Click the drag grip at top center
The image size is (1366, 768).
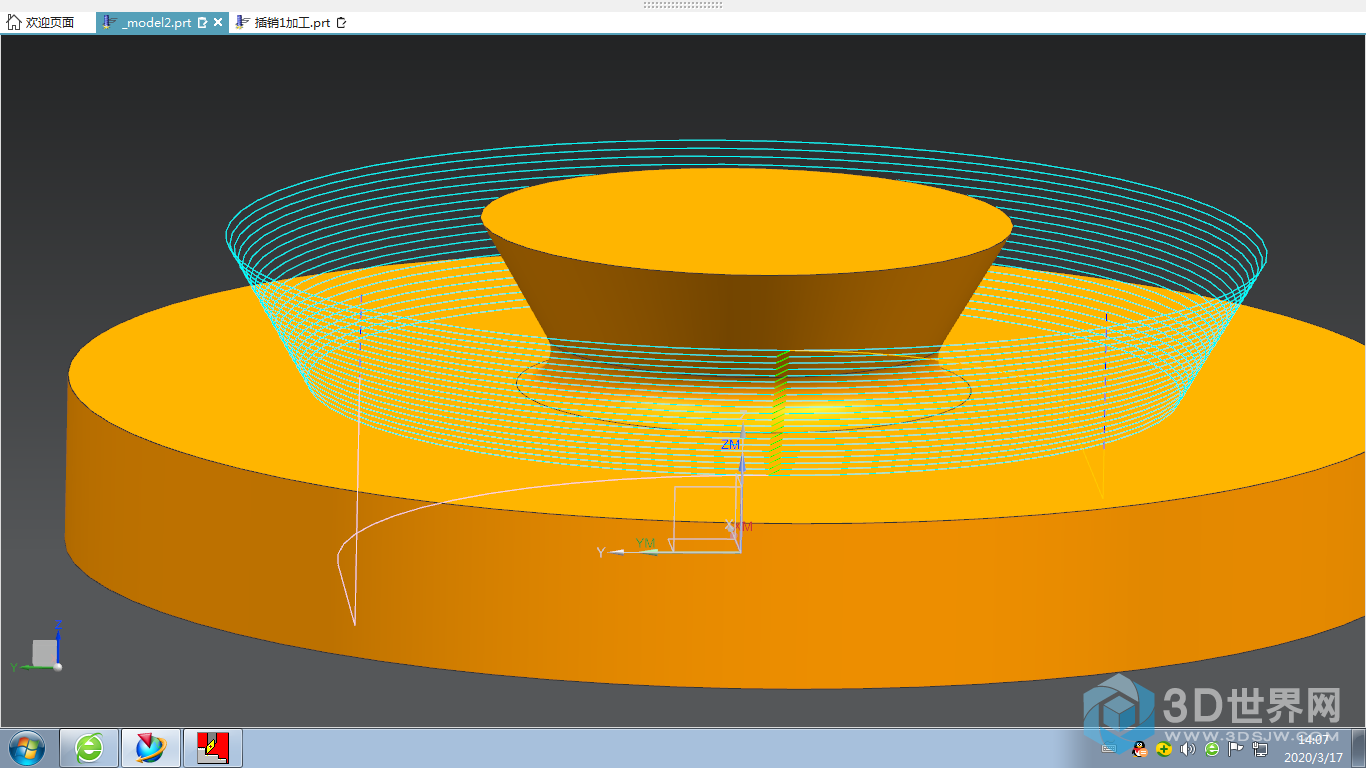[x=683, y=5]
